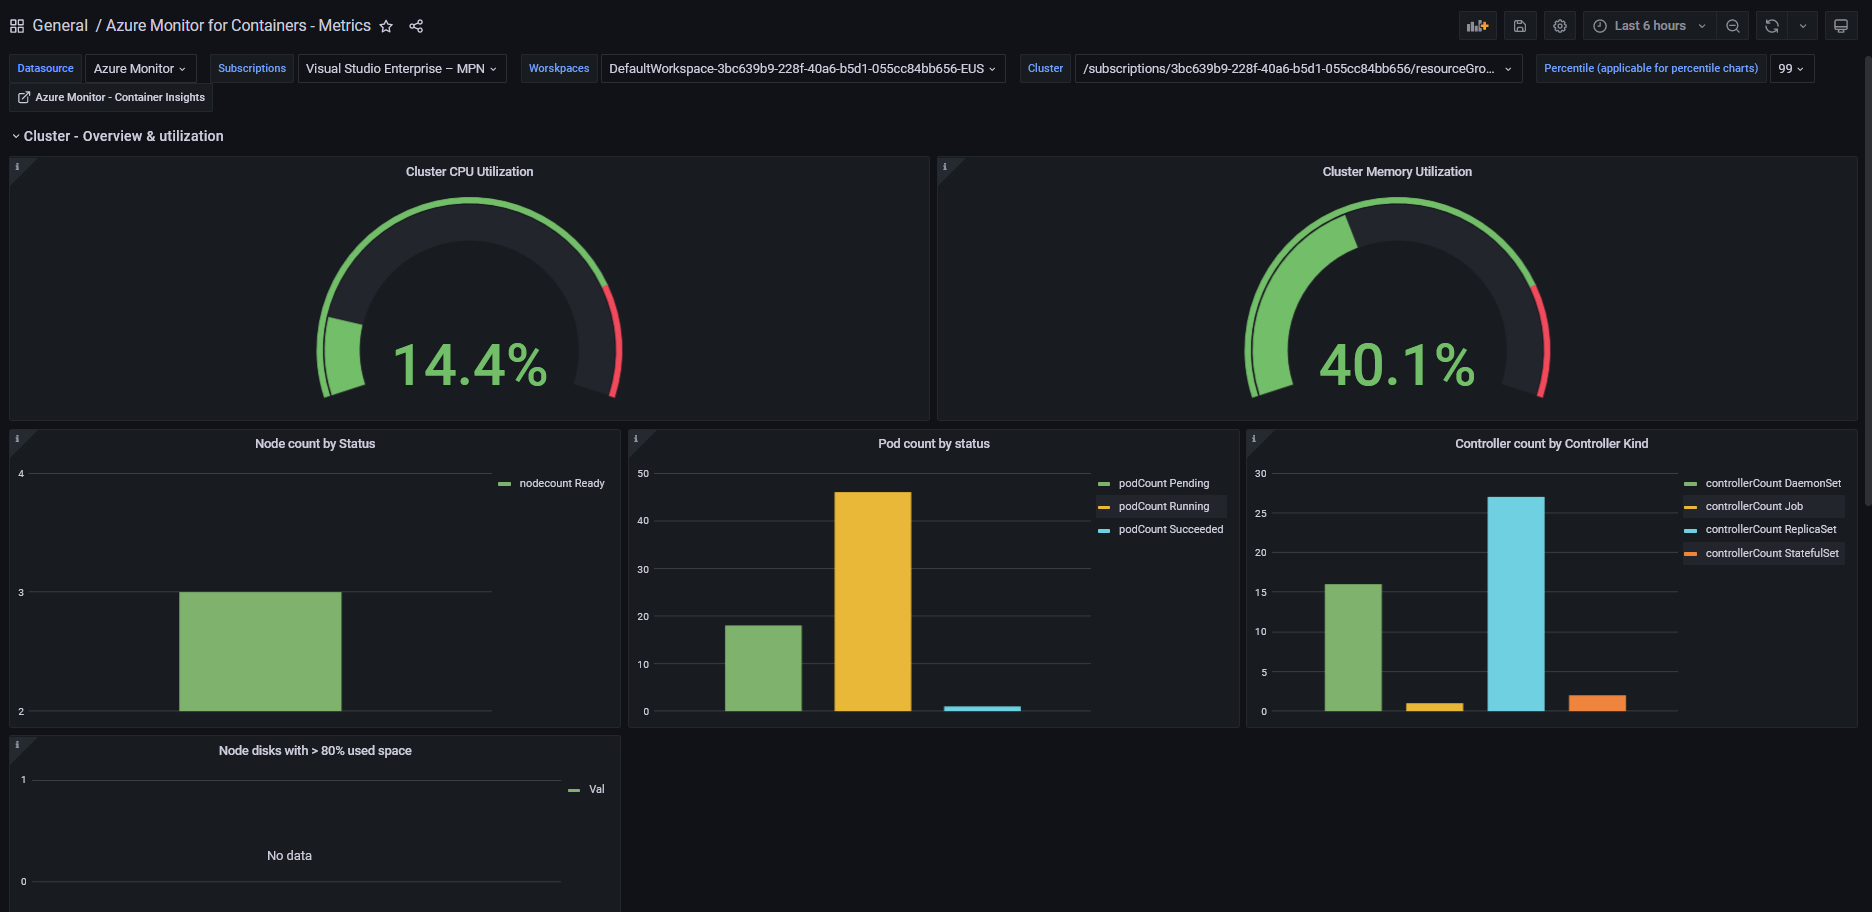Open the Azure Monitor datasource dropdown
This screenshot has width=1872, height=912.
point(140,69)
